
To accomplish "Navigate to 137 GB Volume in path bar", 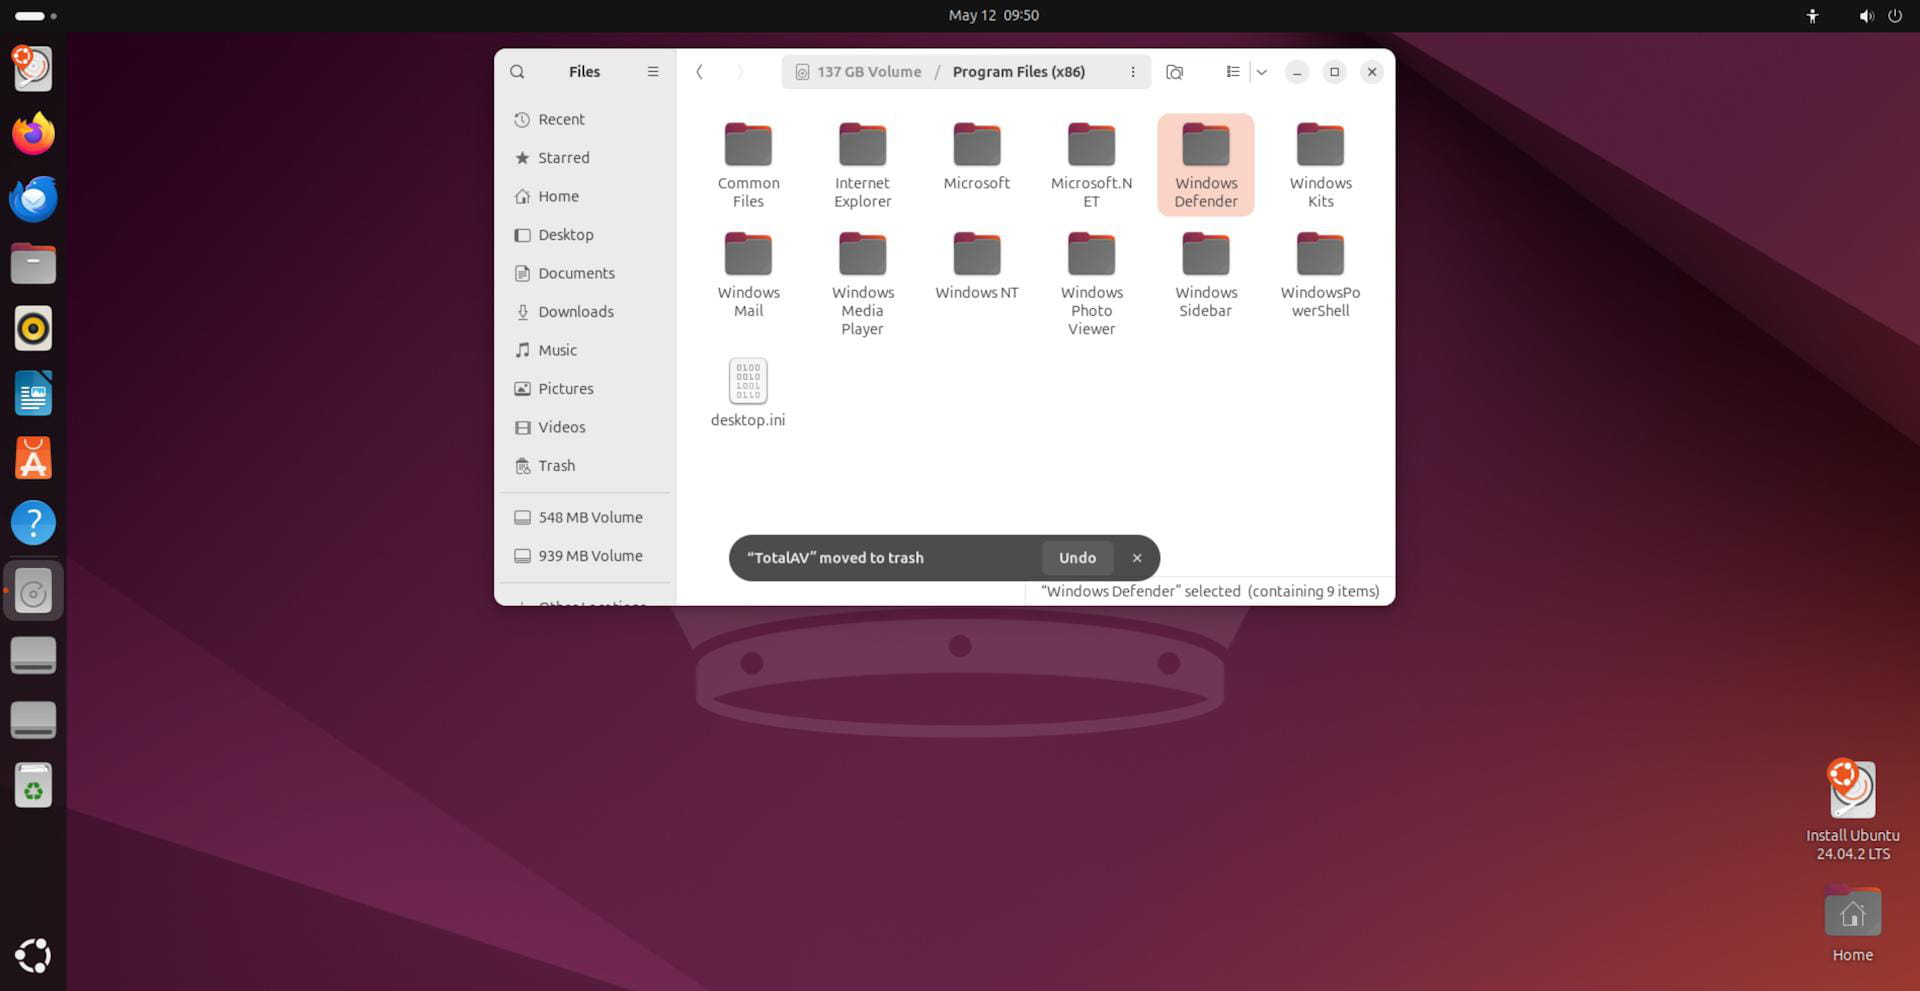I will click(x=858, y=72).
